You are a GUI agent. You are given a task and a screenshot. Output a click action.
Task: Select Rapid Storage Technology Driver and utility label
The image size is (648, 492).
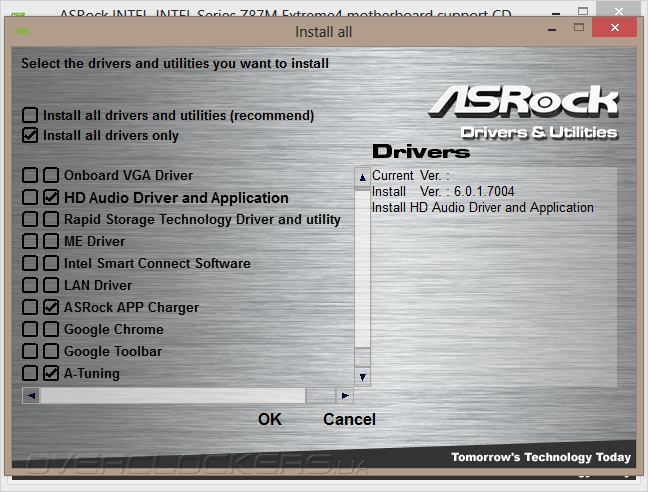(x=202, y=219)
